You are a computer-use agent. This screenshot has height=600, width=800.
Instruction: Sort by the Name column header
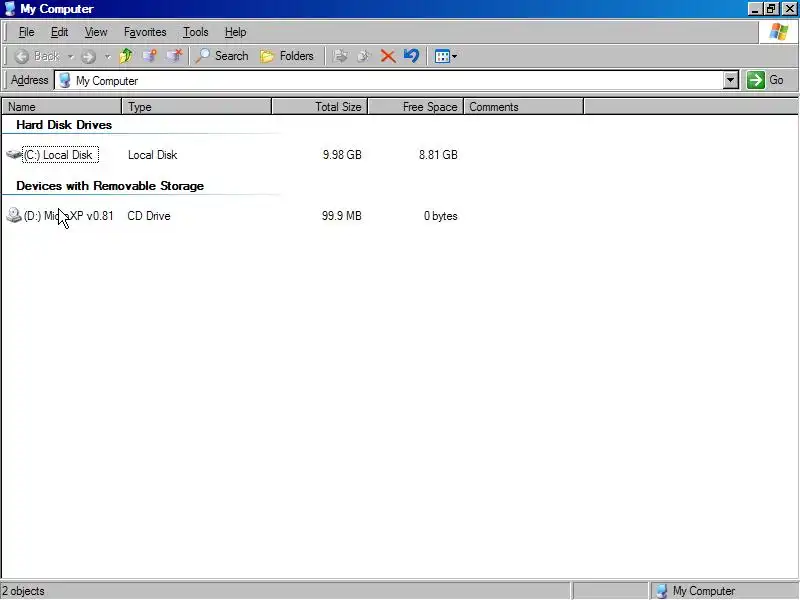point(61,107)
